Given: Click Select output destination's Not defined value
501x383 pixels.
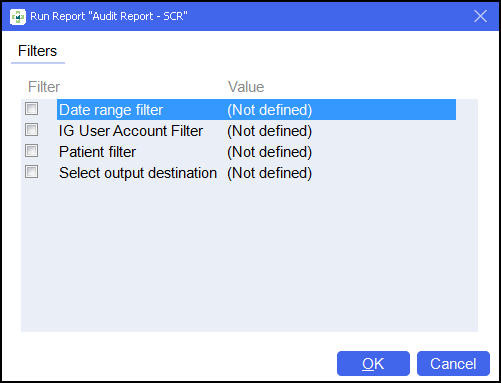Looking at the screenshot, I should pyautogui.click(x=270, y=173).
